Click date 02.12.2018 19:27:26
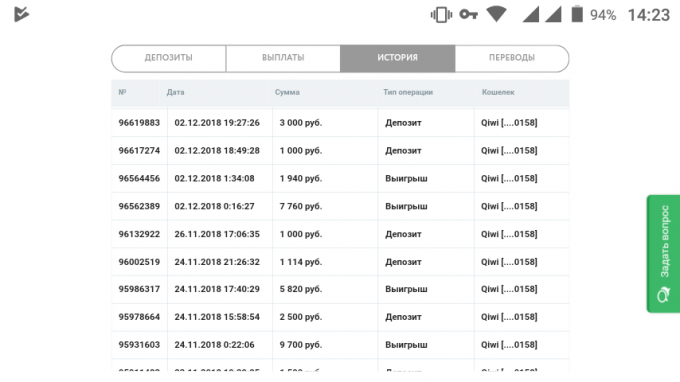680x382 pixels. coord(217,123)
